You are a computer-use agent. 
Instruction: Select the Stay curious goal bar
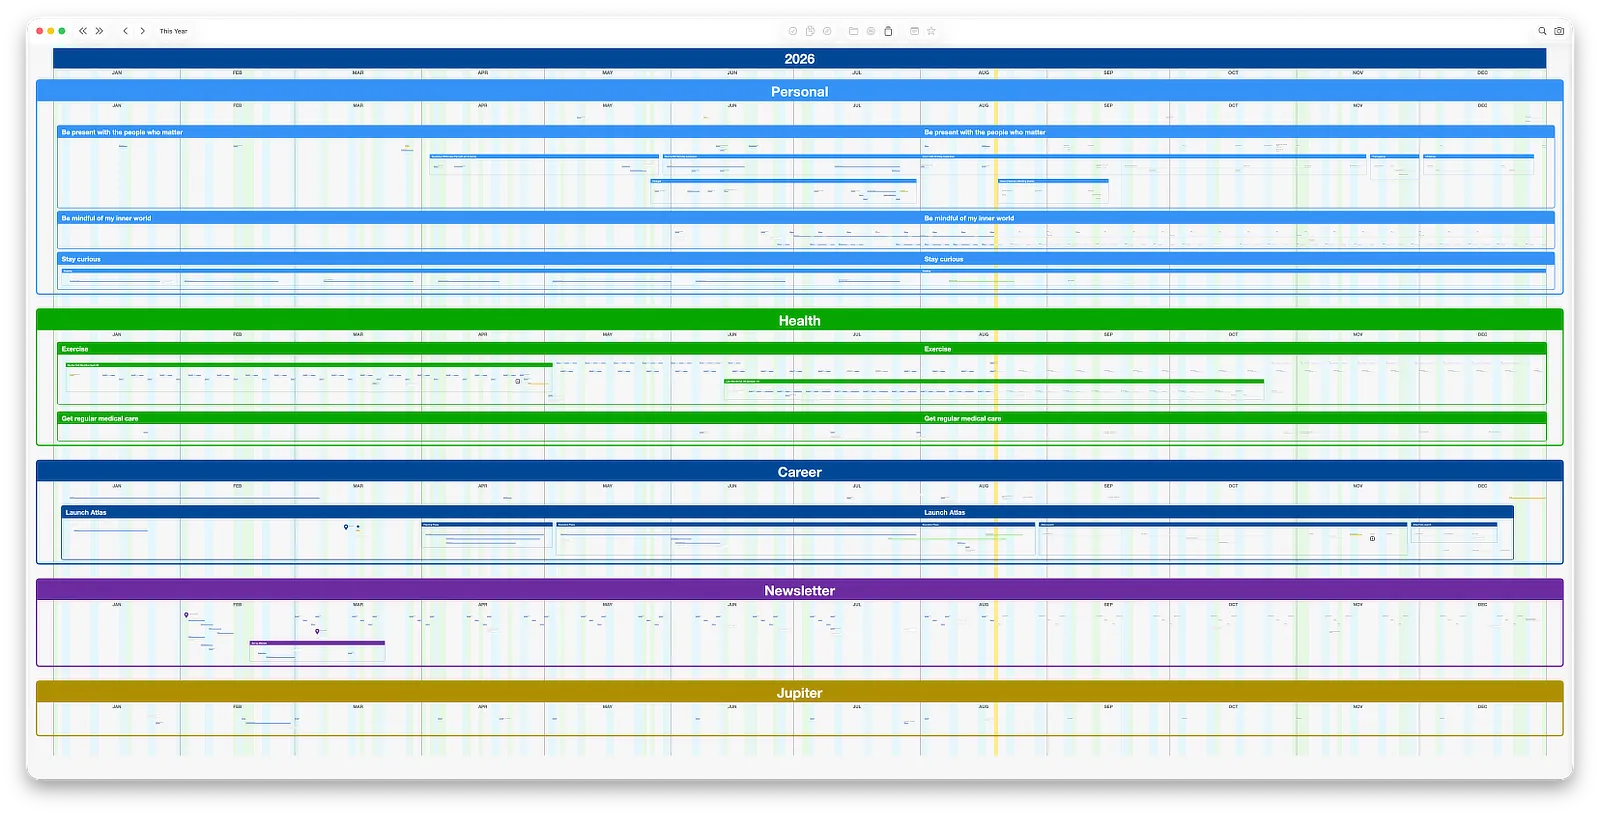click(806, 259)
